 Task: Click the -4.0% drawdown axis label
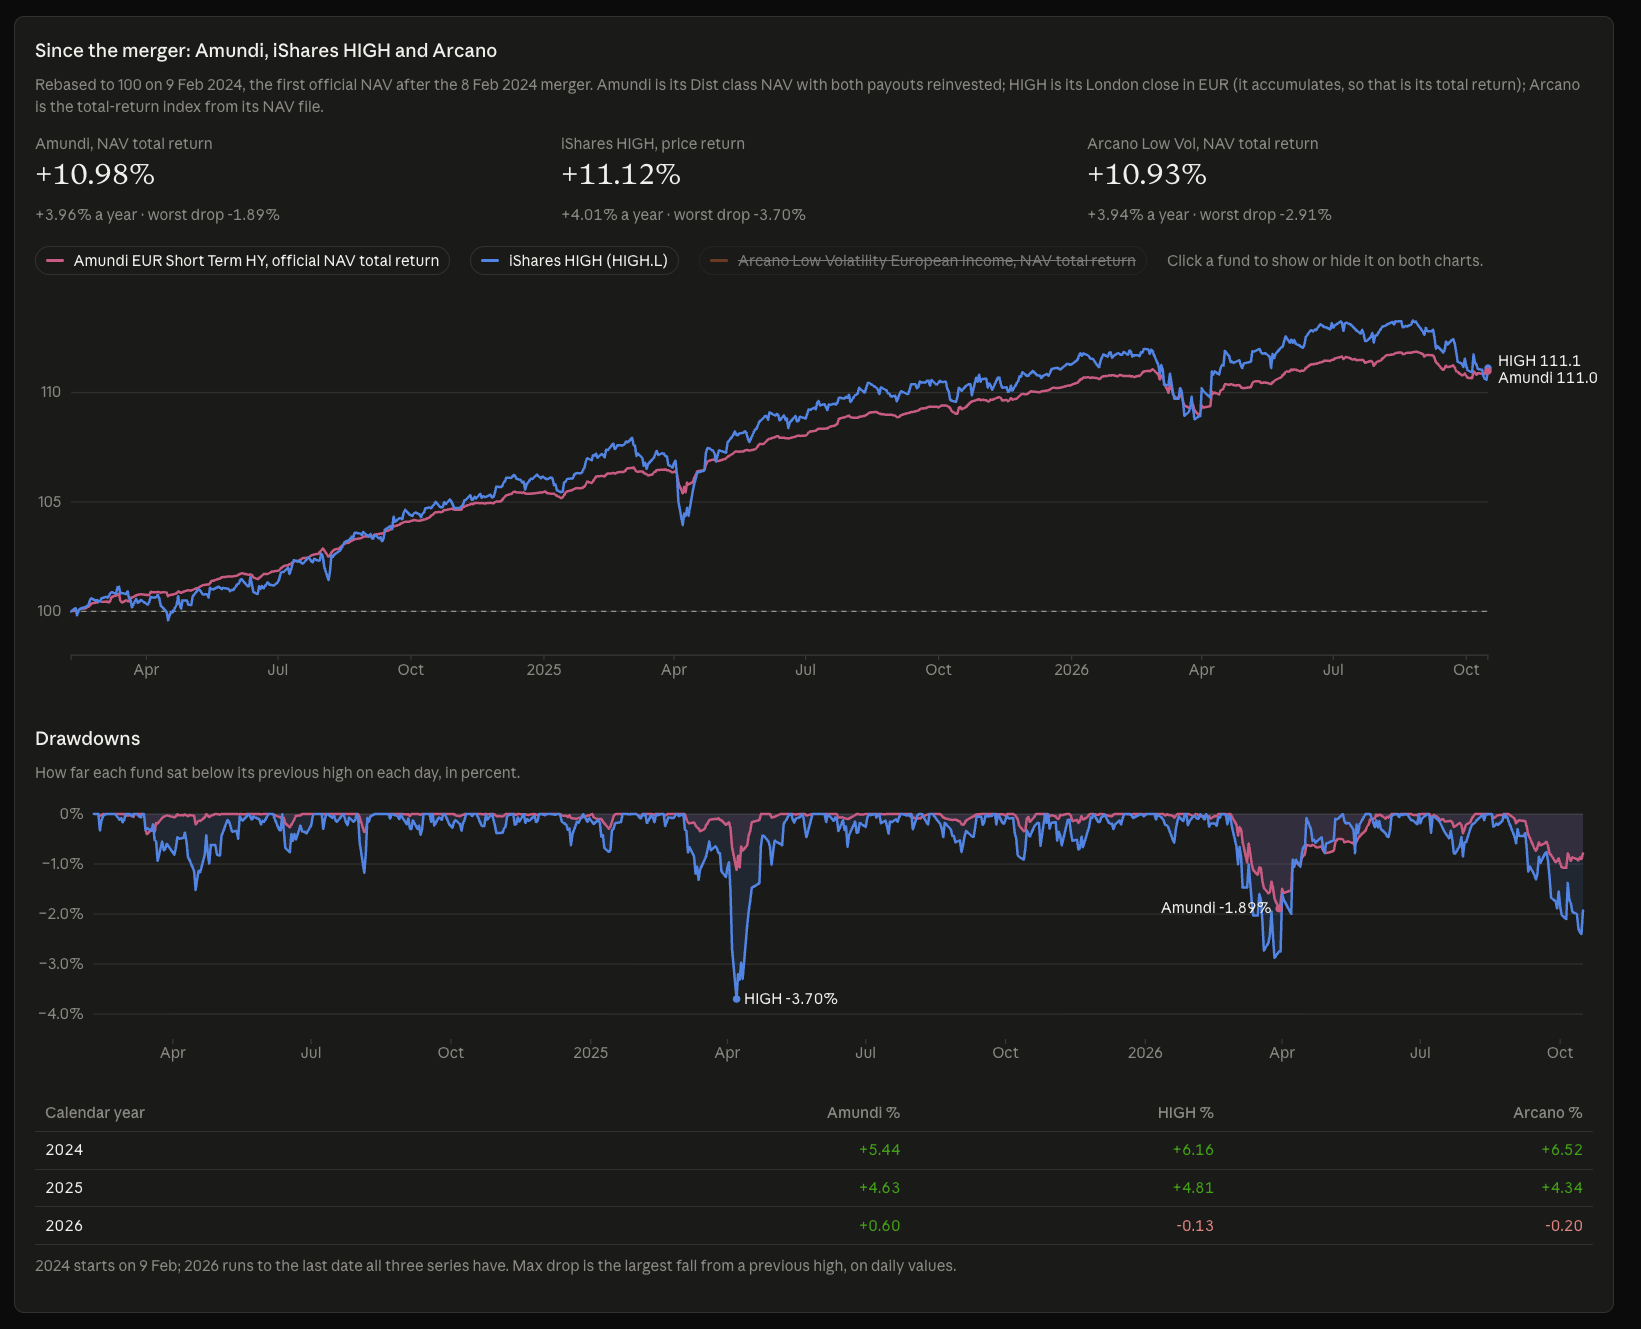[x=61, y=1014]
